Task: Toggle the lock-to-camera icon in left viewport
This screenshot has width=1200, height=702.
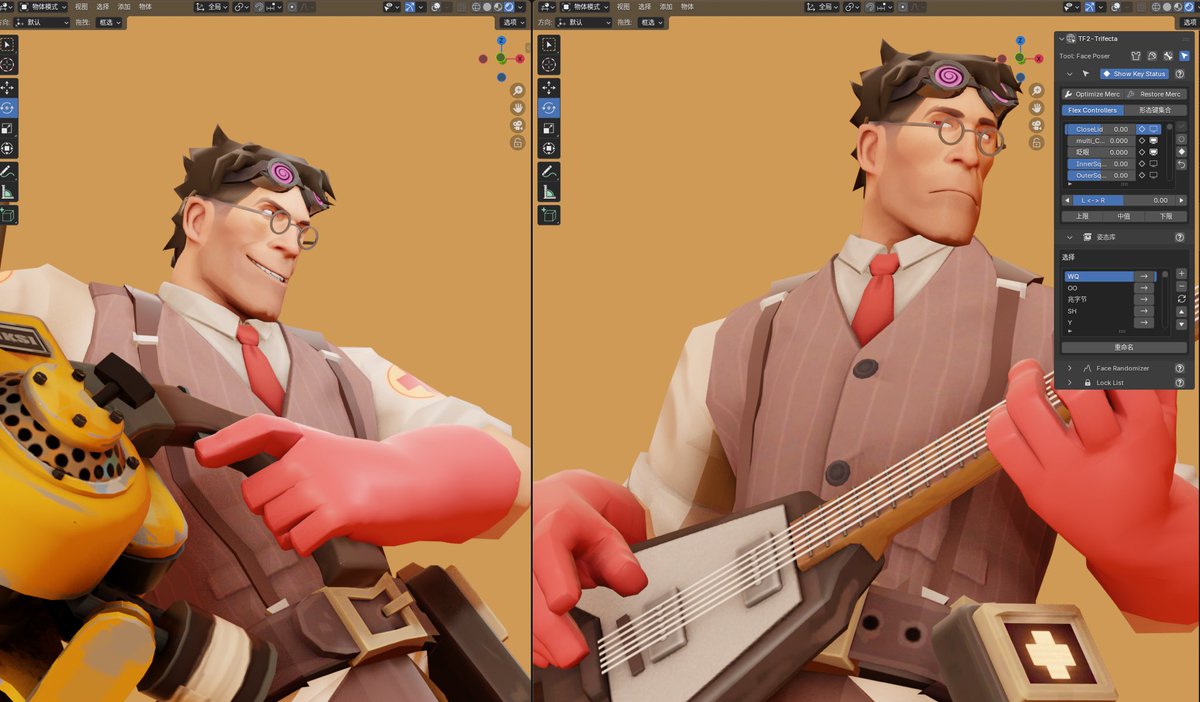Action: point(518,143)
